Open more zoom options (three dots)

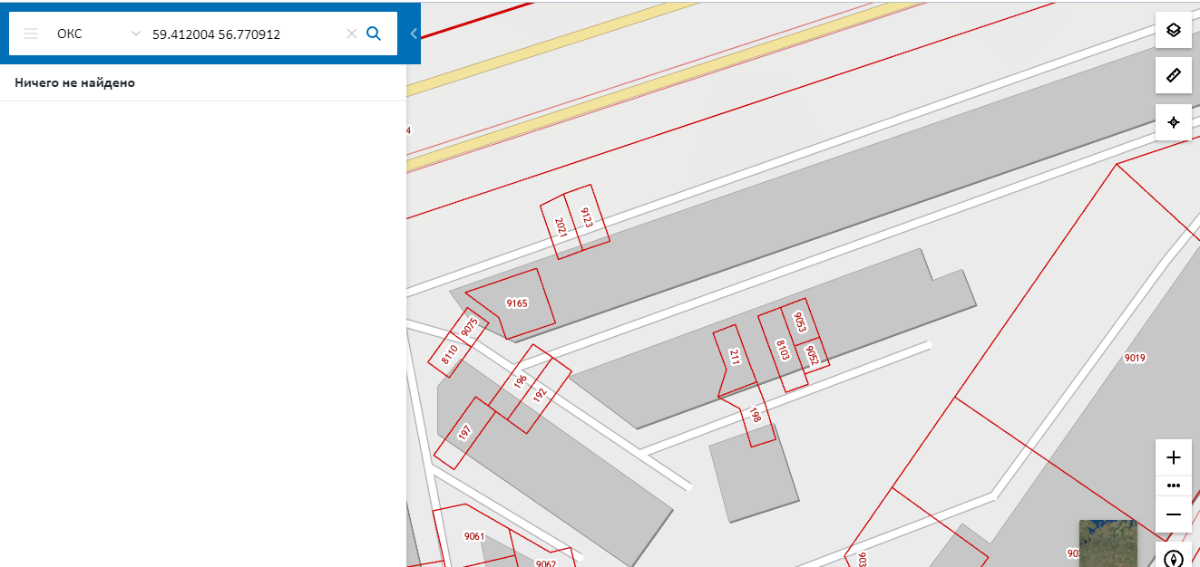1173,485
